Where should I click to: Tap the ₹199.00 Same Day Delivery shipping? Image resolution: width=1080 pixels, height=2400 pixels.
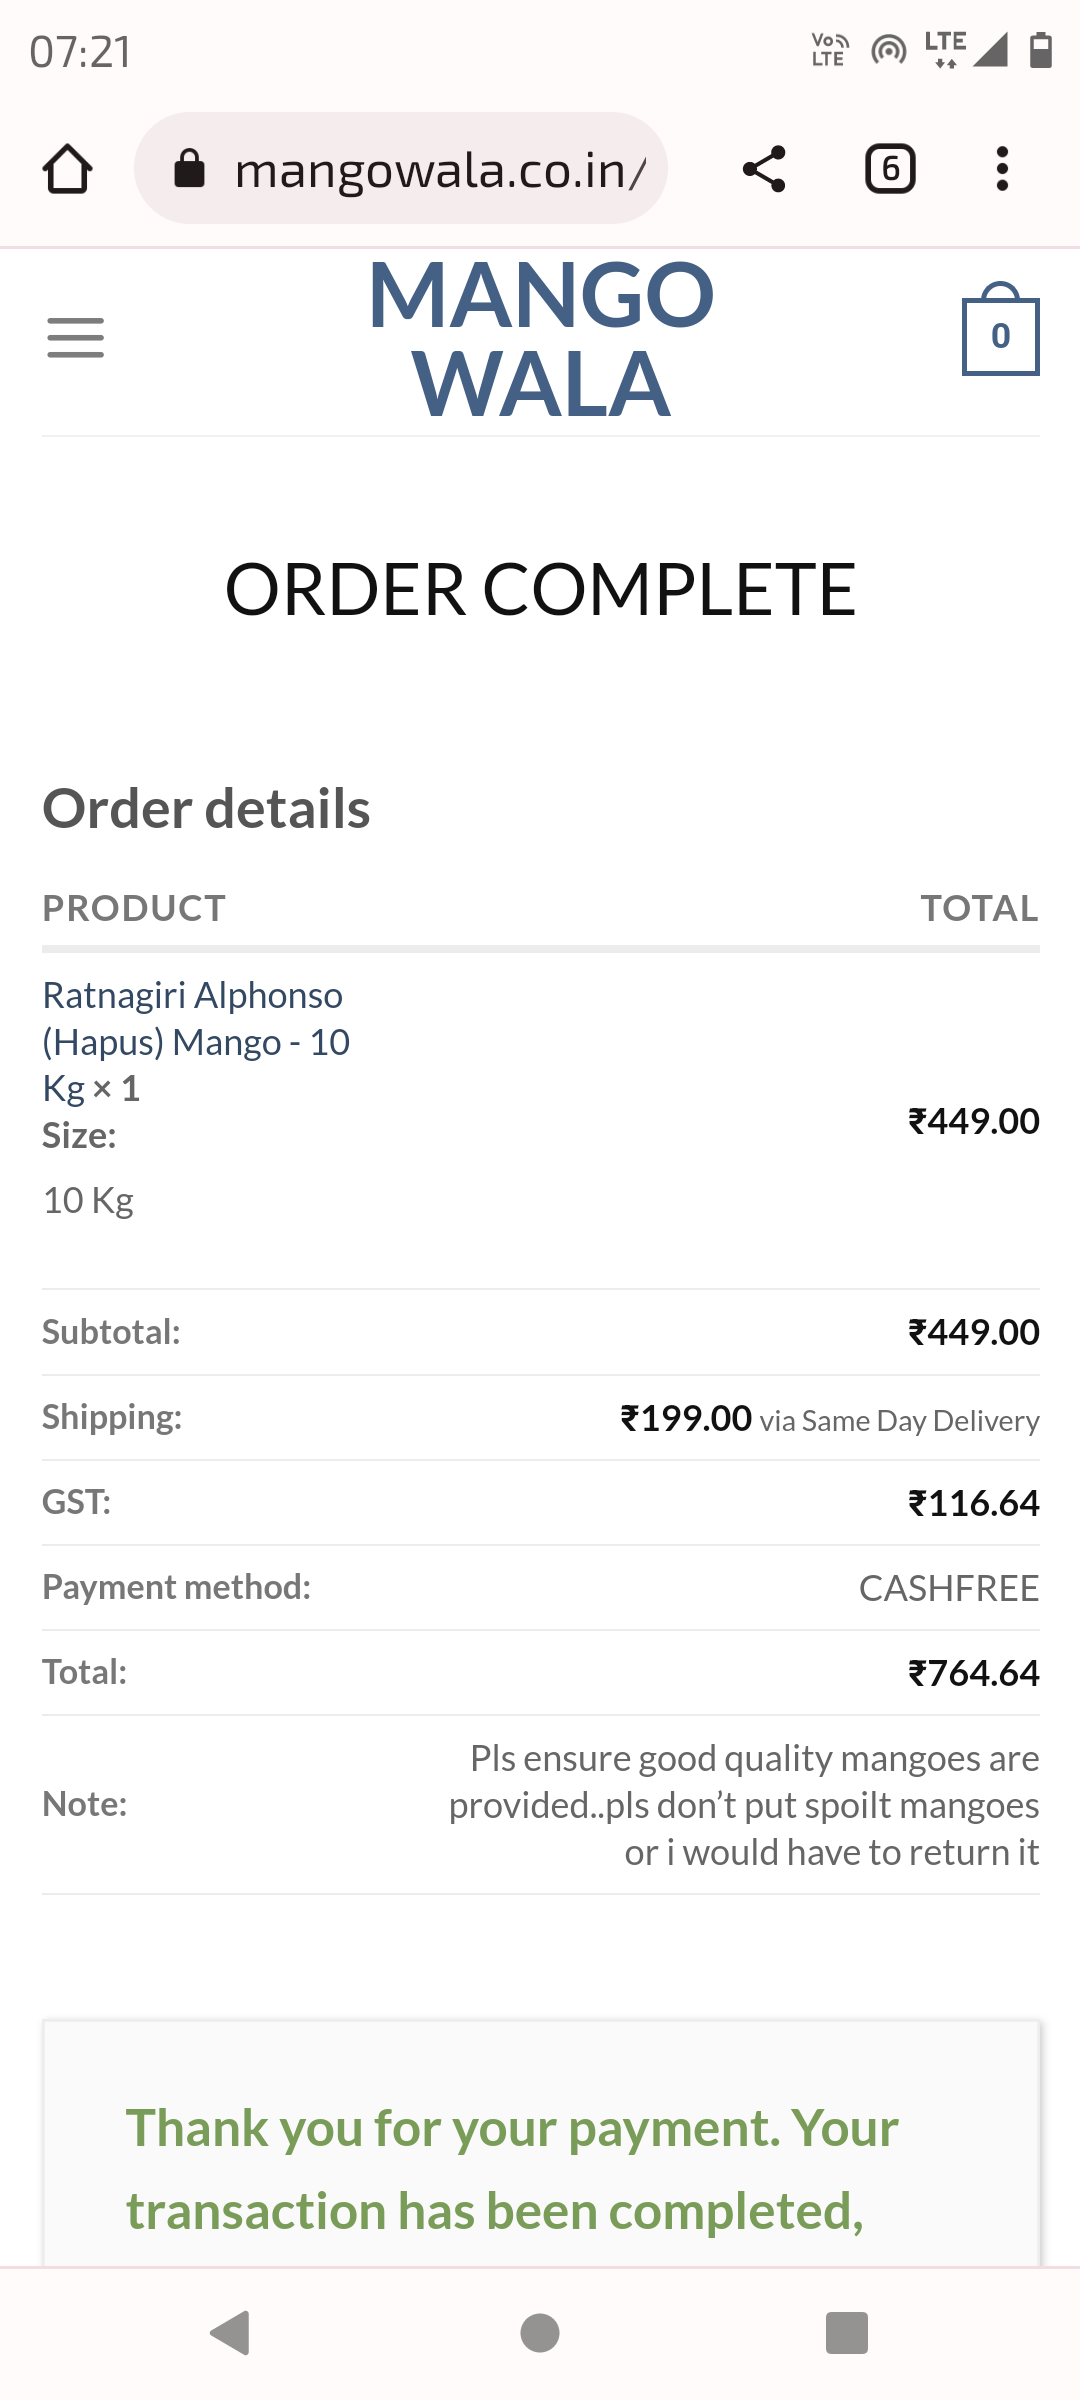coord(829,1419)
